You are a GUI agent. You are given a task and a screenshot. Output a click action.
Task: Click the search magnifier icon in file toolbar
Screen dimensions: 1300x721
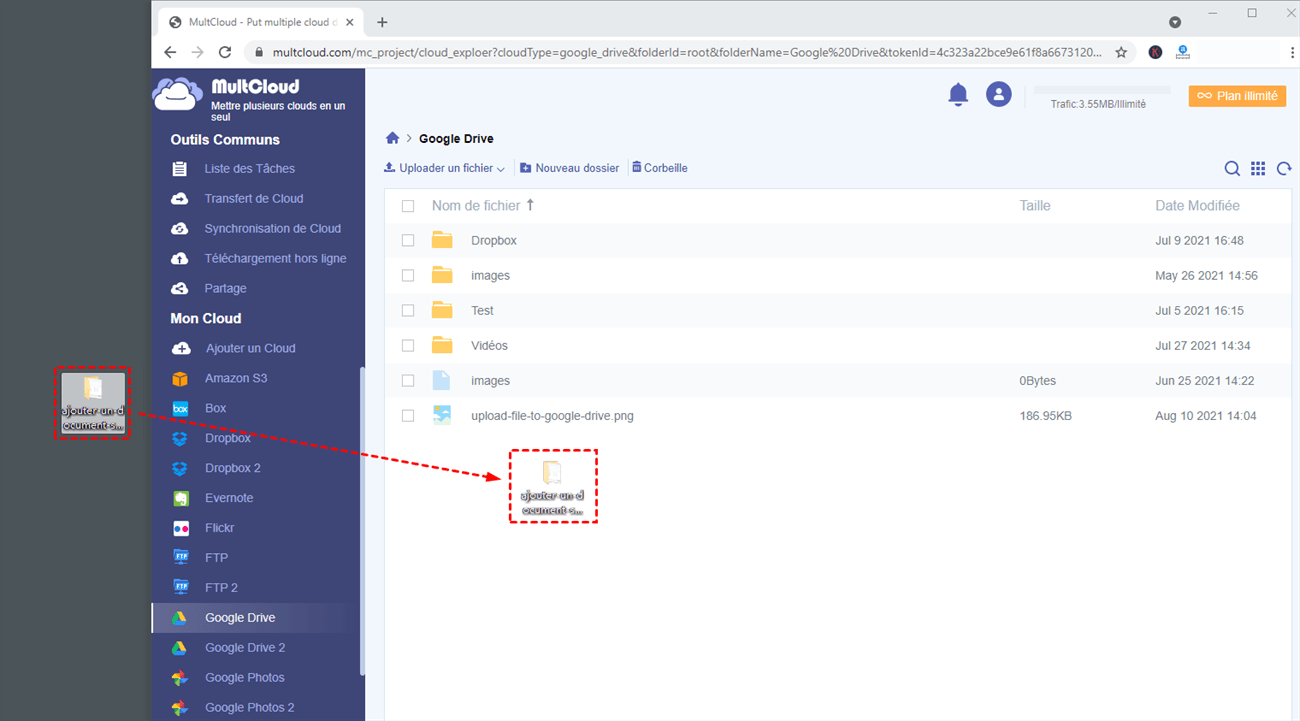1232,169
